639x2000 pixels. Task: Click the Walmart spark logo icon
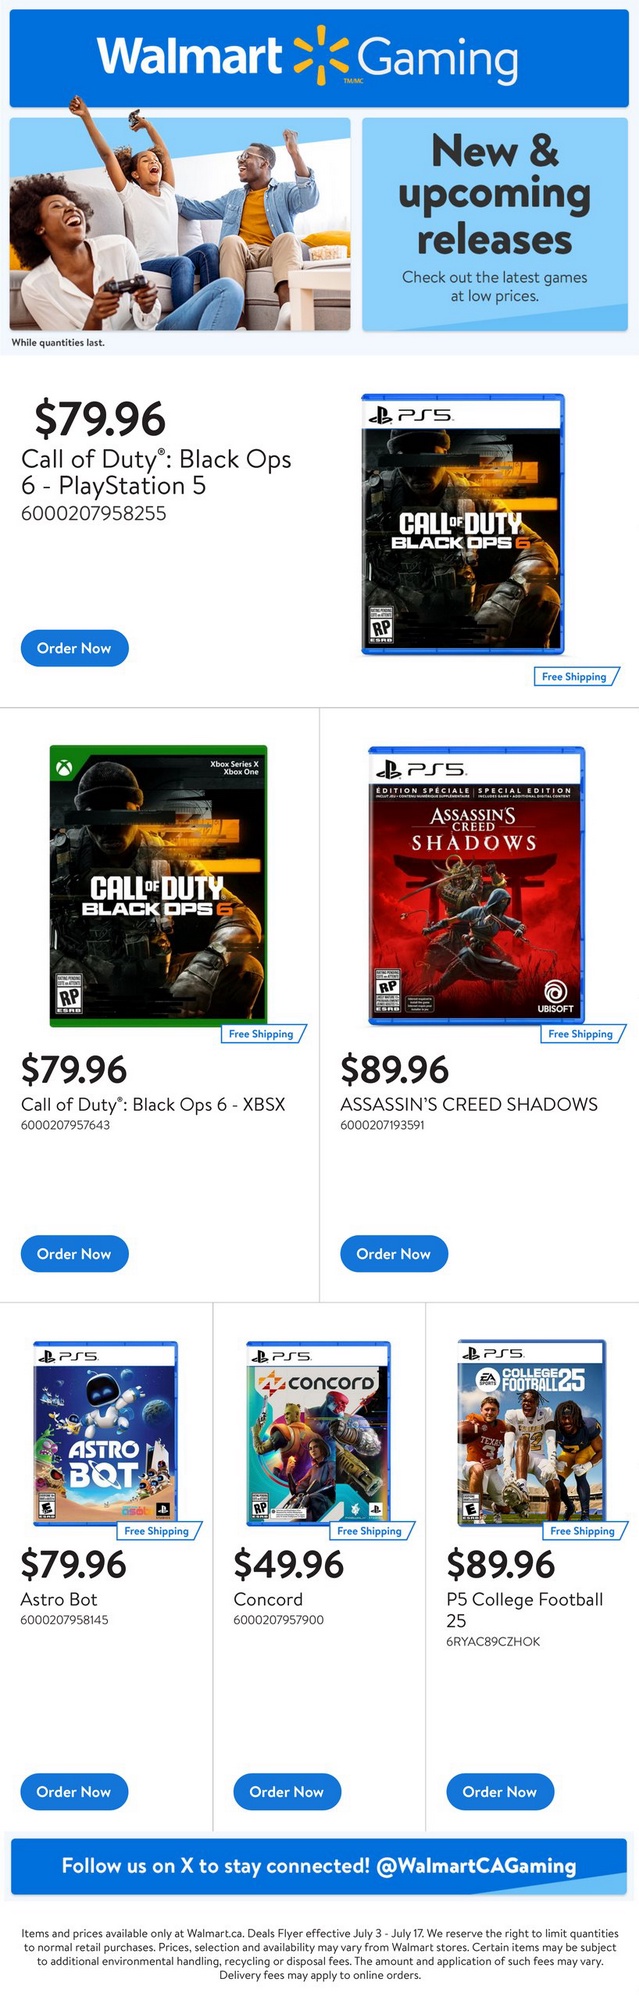click(321, 56)
